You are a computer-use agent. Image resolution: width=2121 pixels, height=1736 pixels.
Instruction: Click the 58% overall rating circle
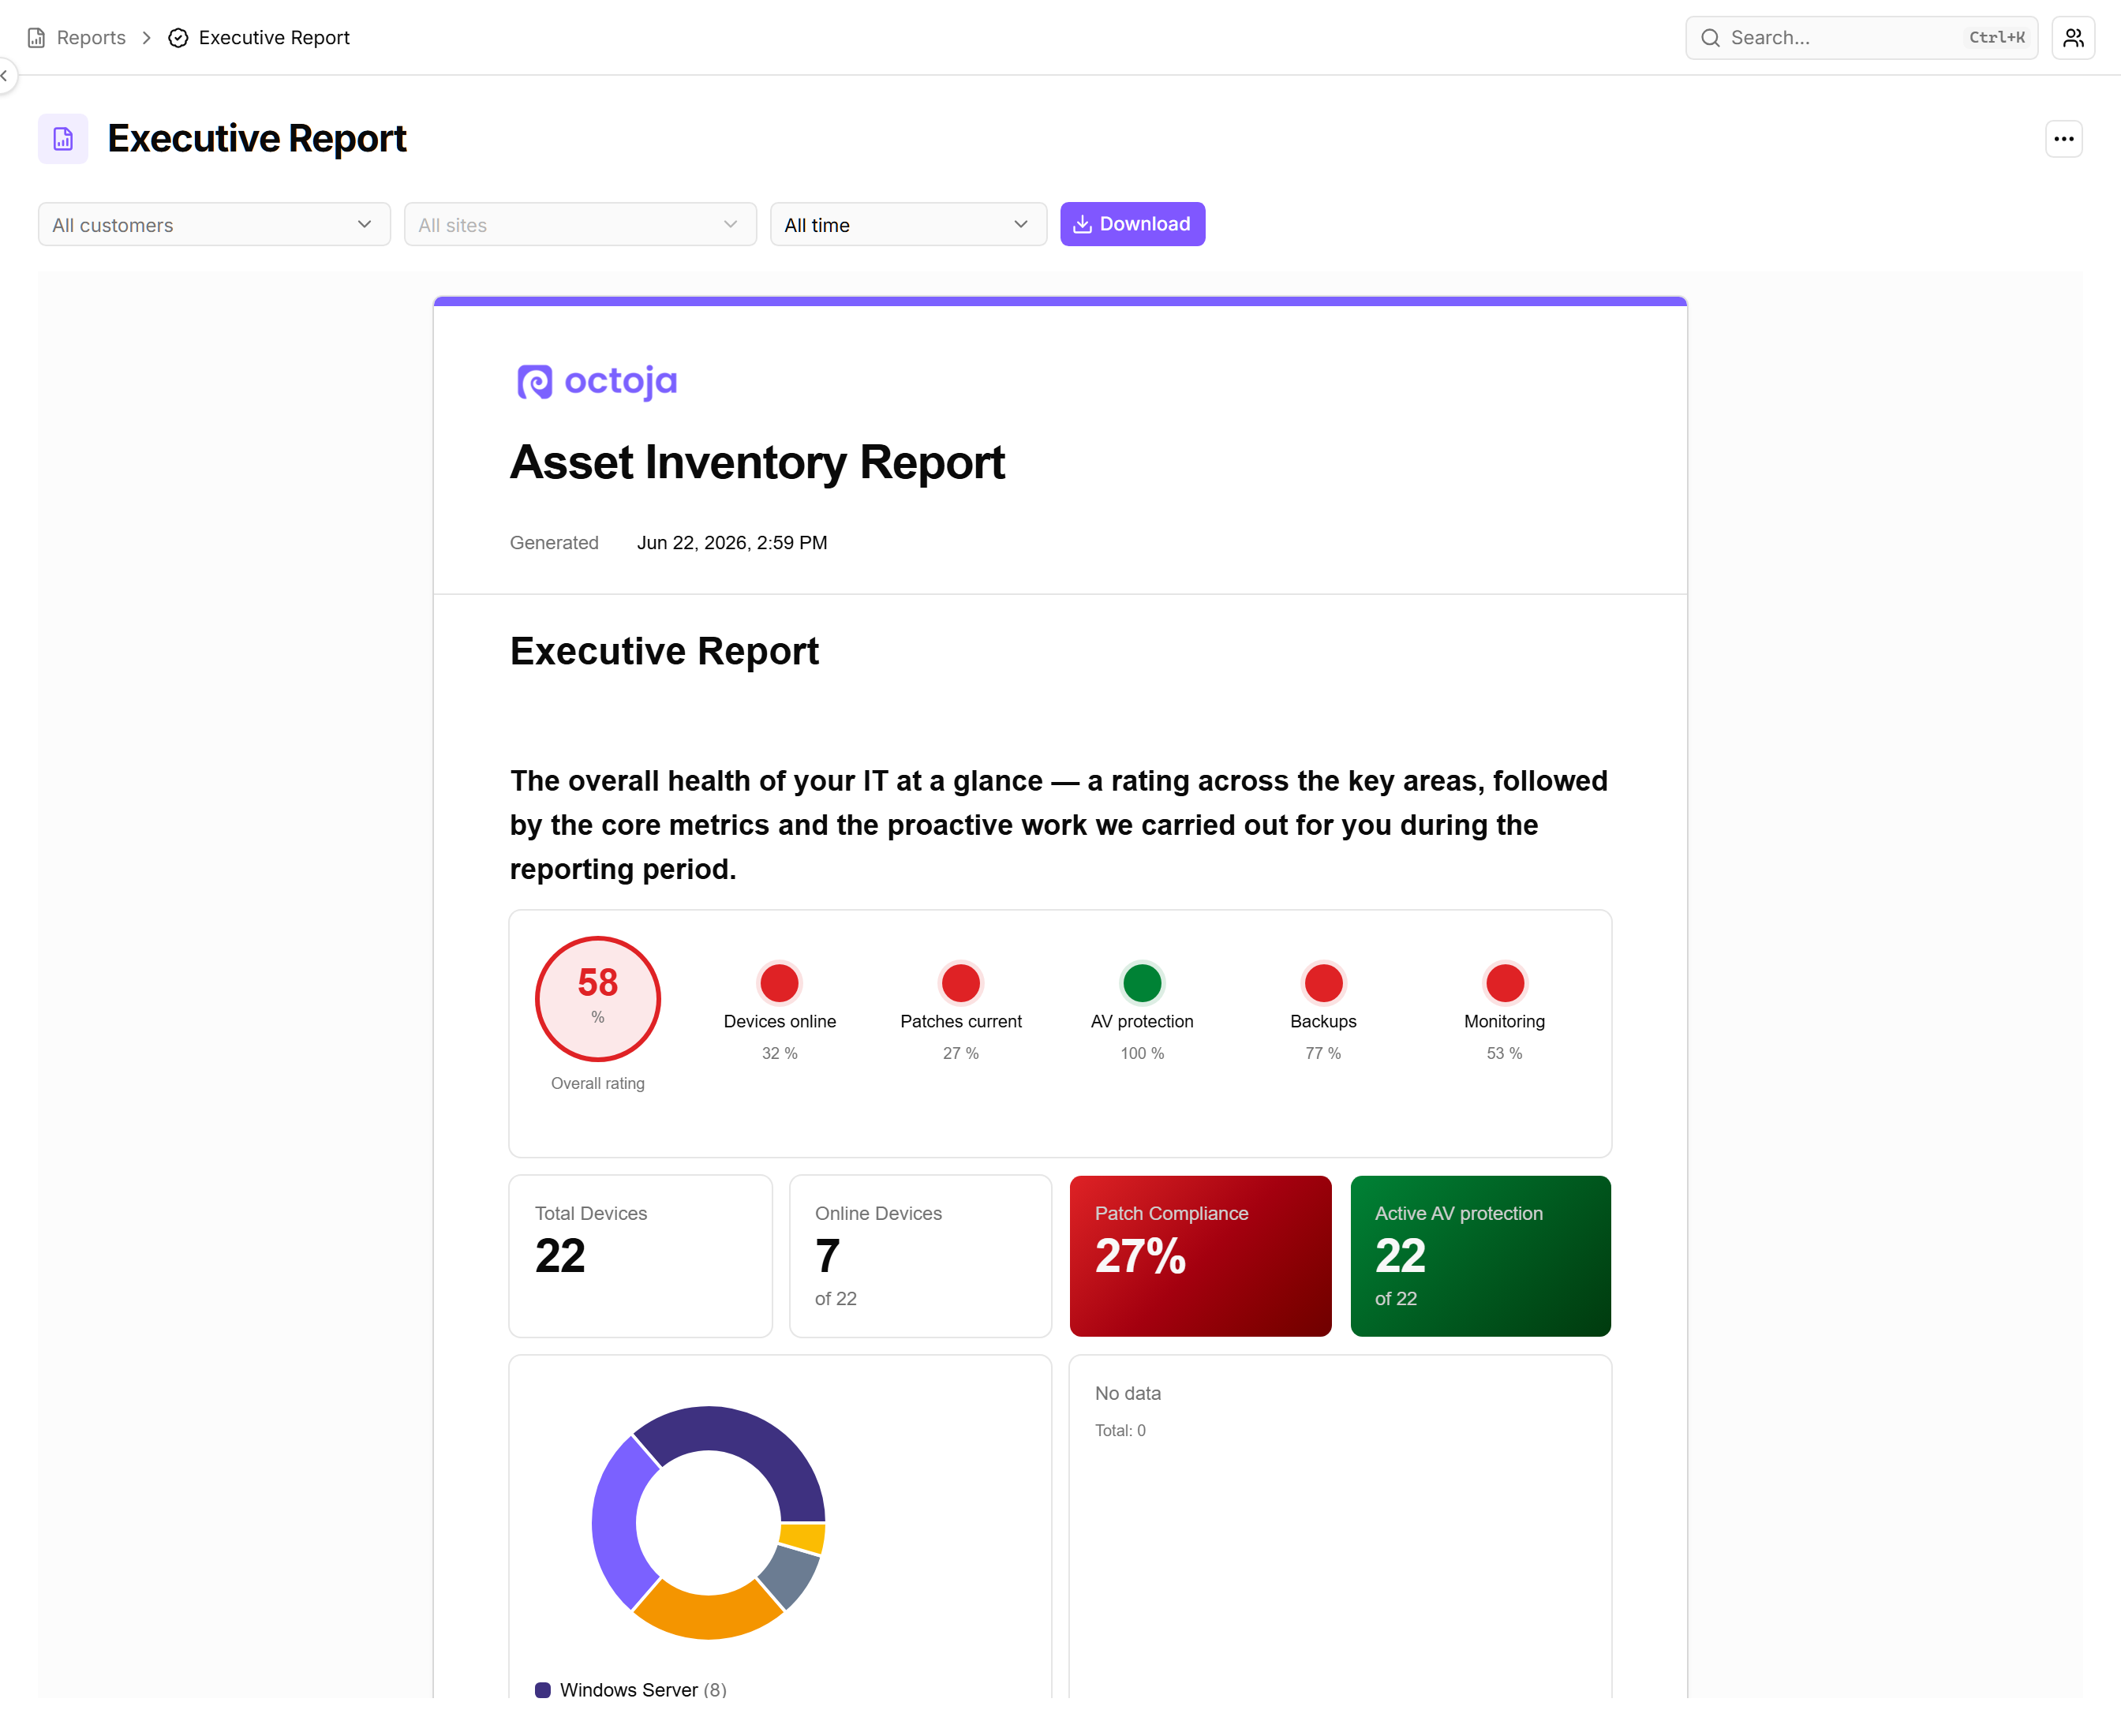[x=598, y=998]
